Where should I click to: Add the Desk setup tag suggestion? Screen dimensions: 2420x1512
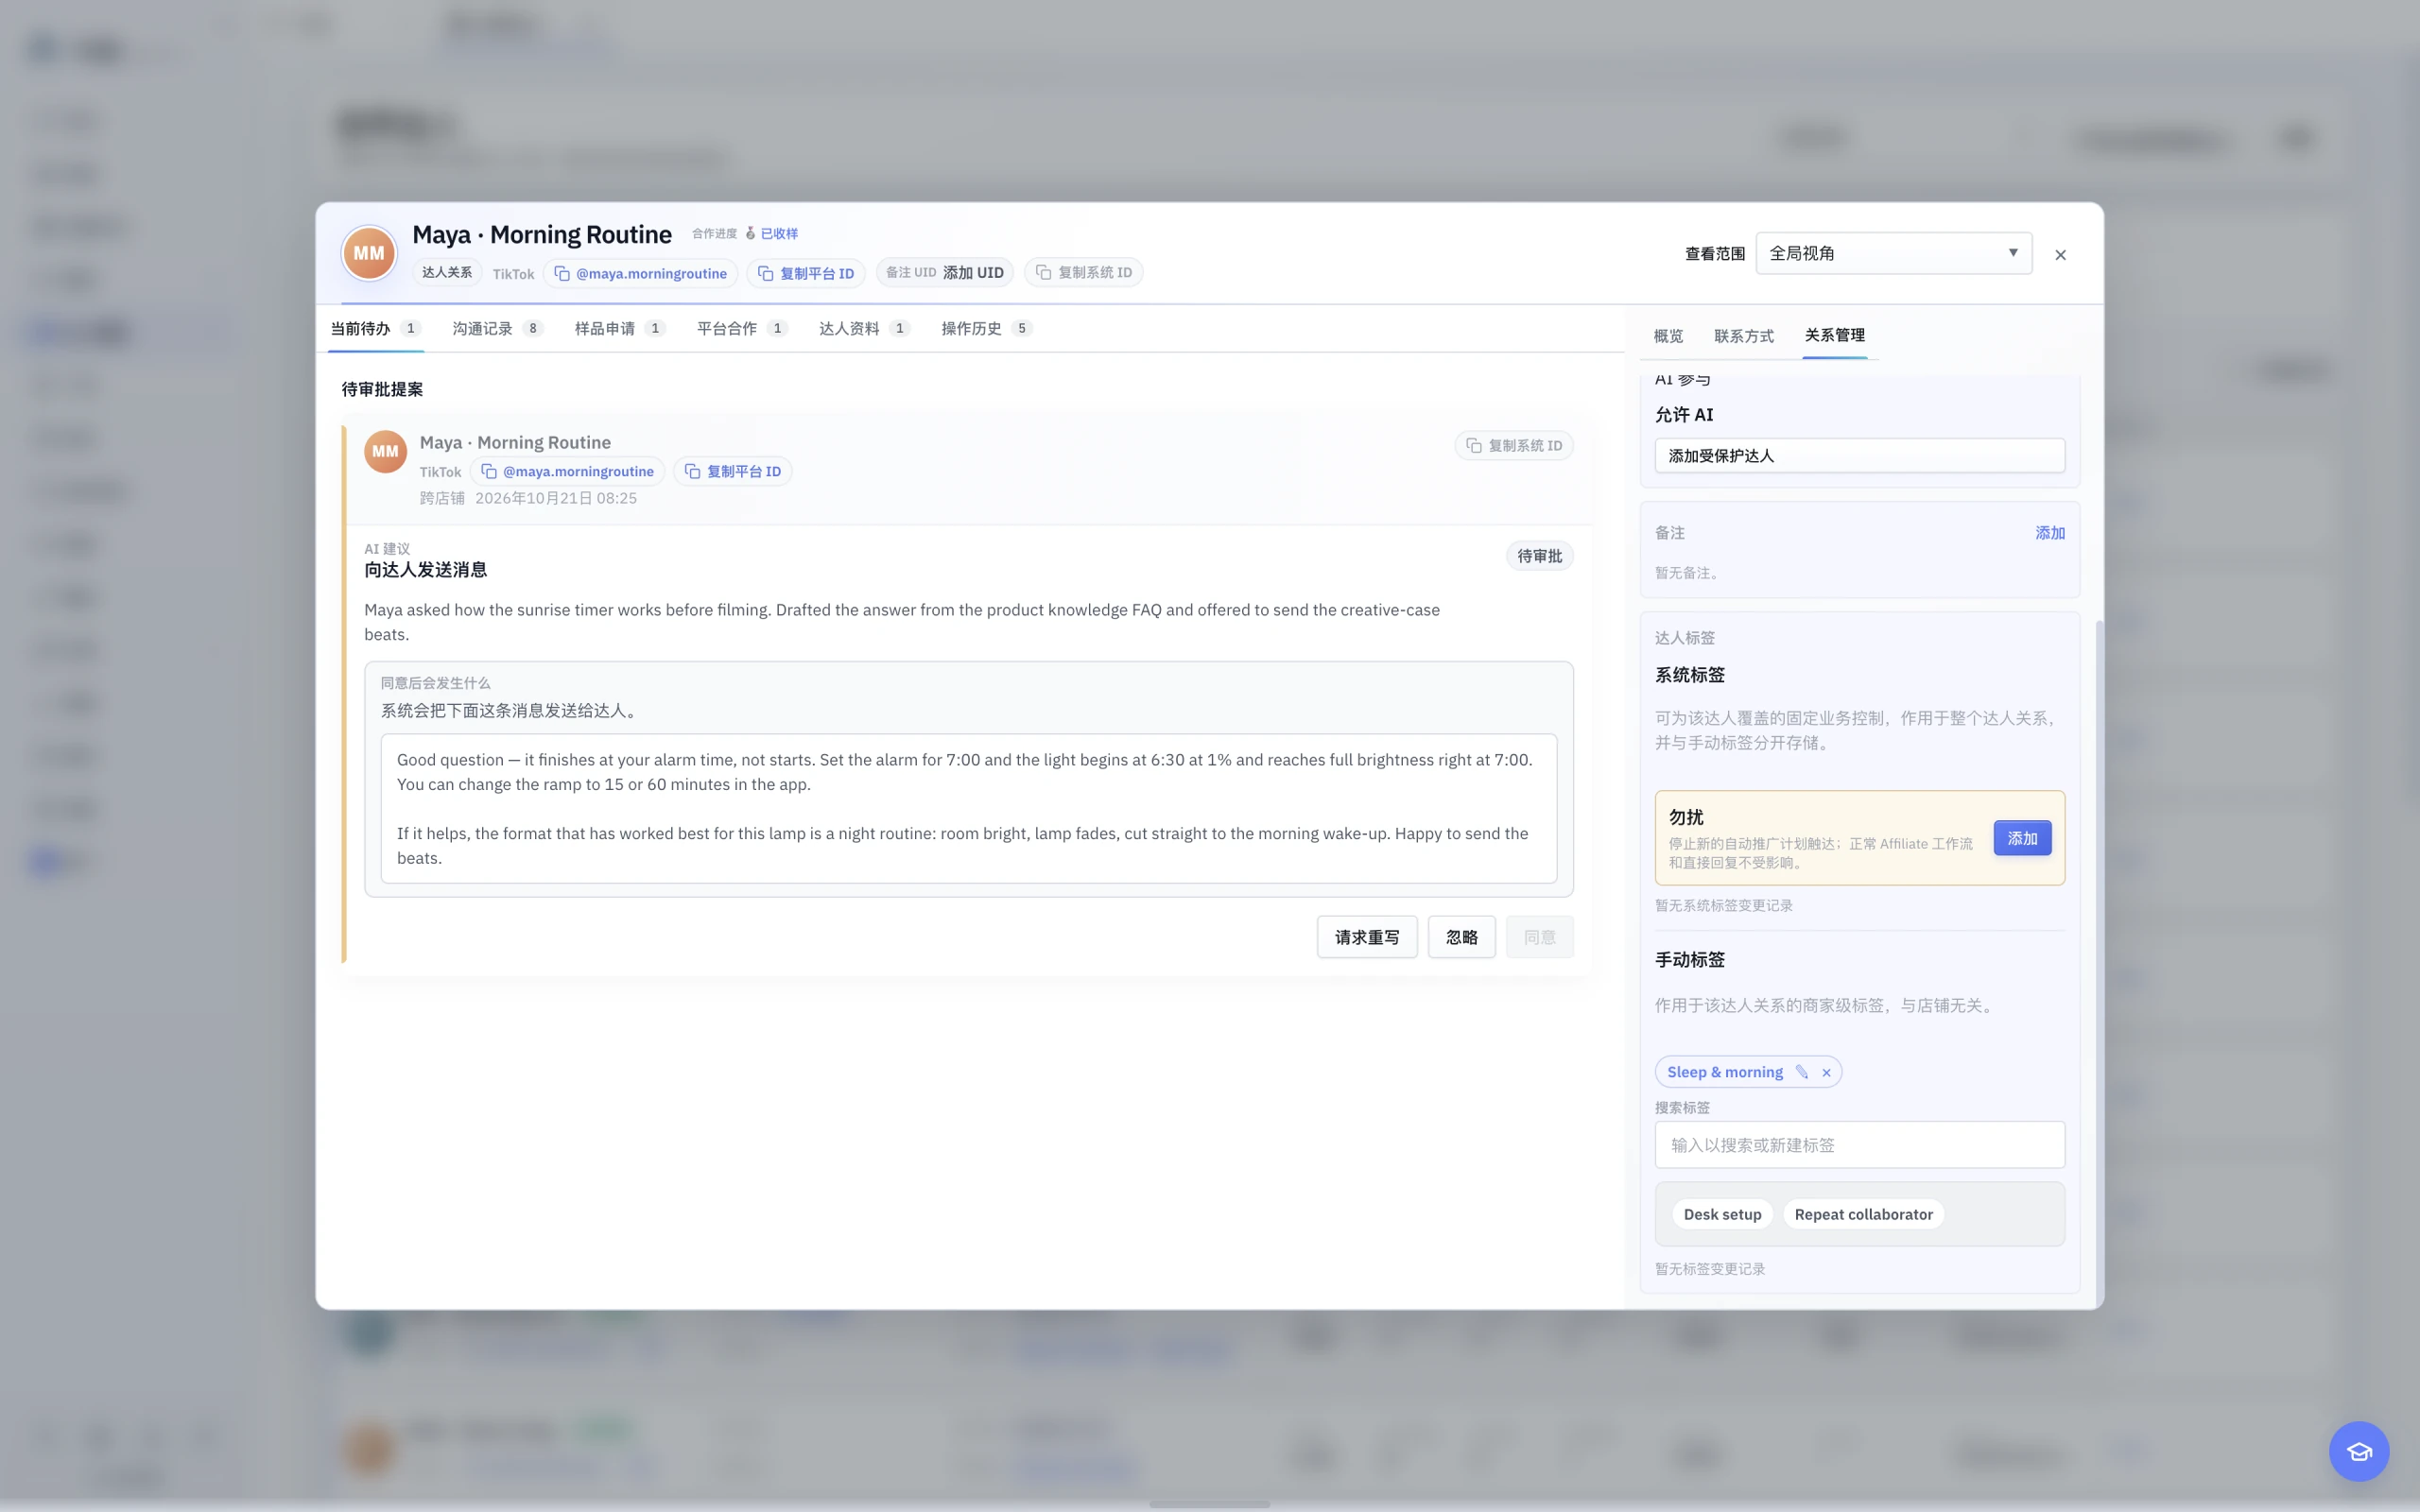coord(1722,1214)
